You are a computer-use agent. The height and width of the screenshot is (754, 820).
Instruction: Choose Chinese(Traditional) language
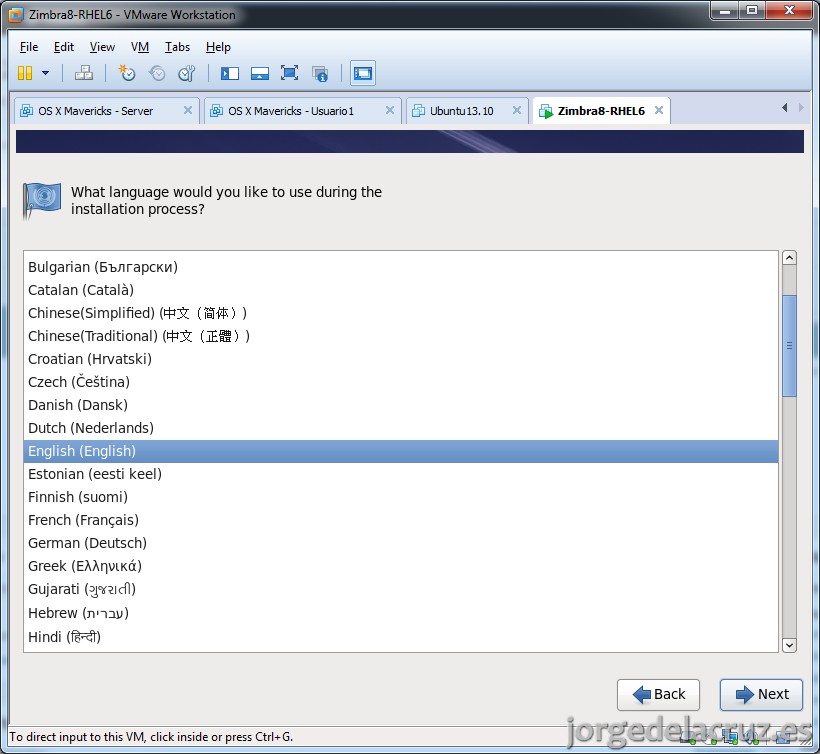click(401, 336)
